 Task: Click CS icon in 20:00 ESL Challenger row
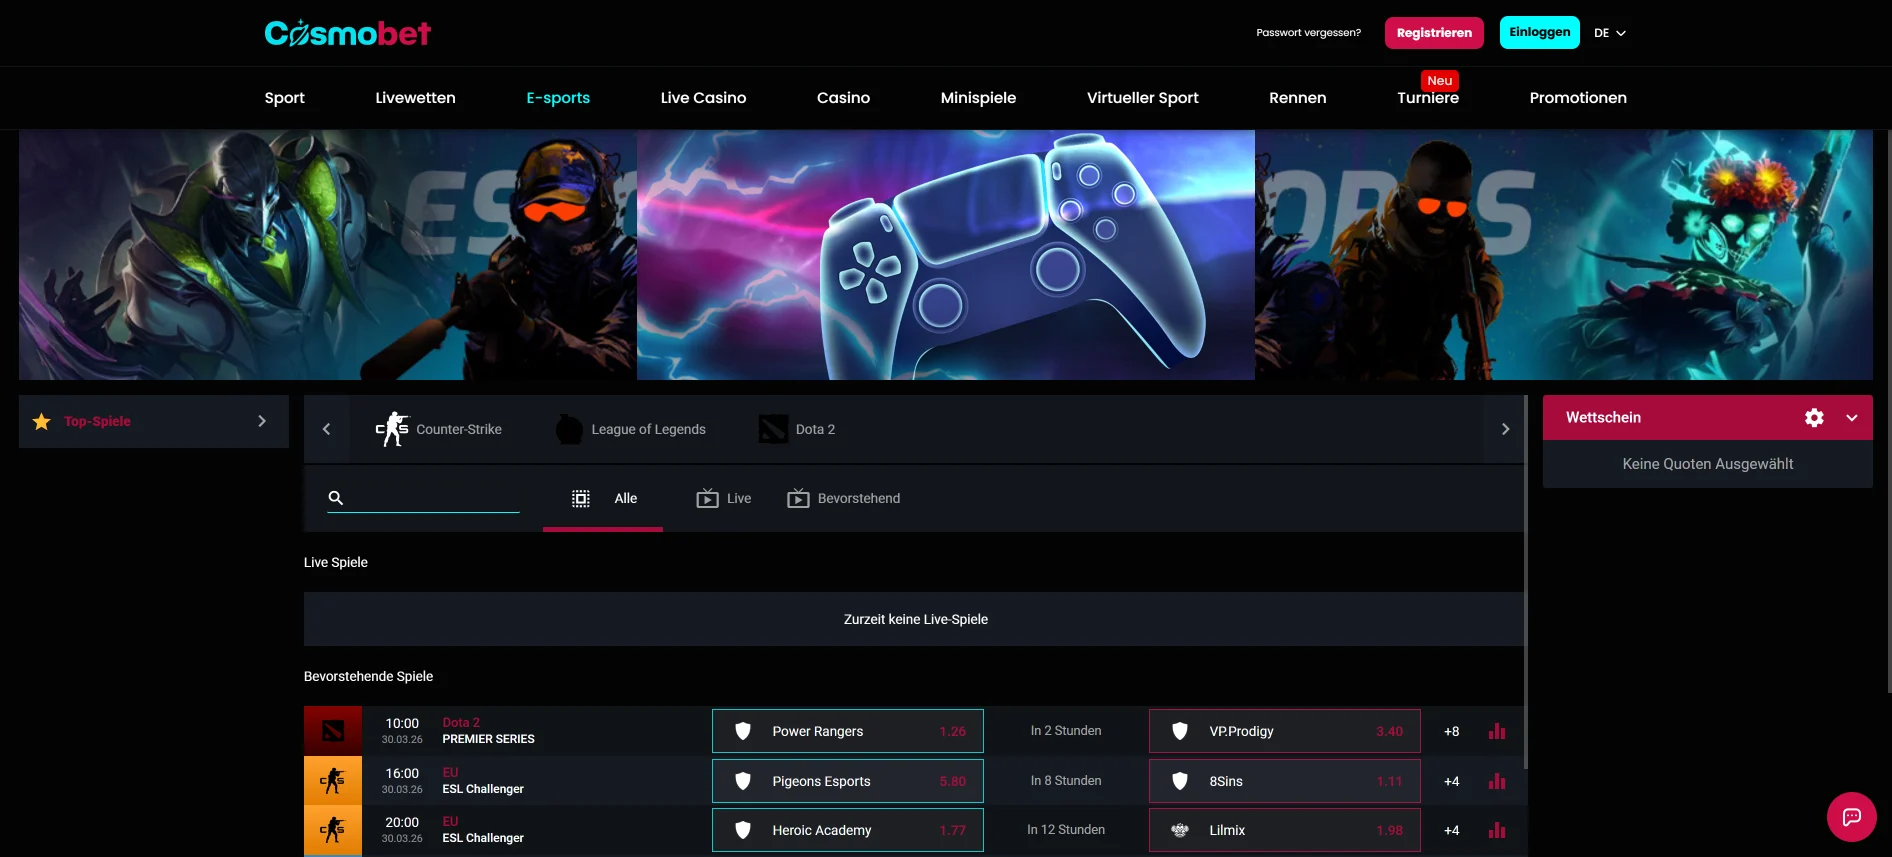(x=333, y=831)
